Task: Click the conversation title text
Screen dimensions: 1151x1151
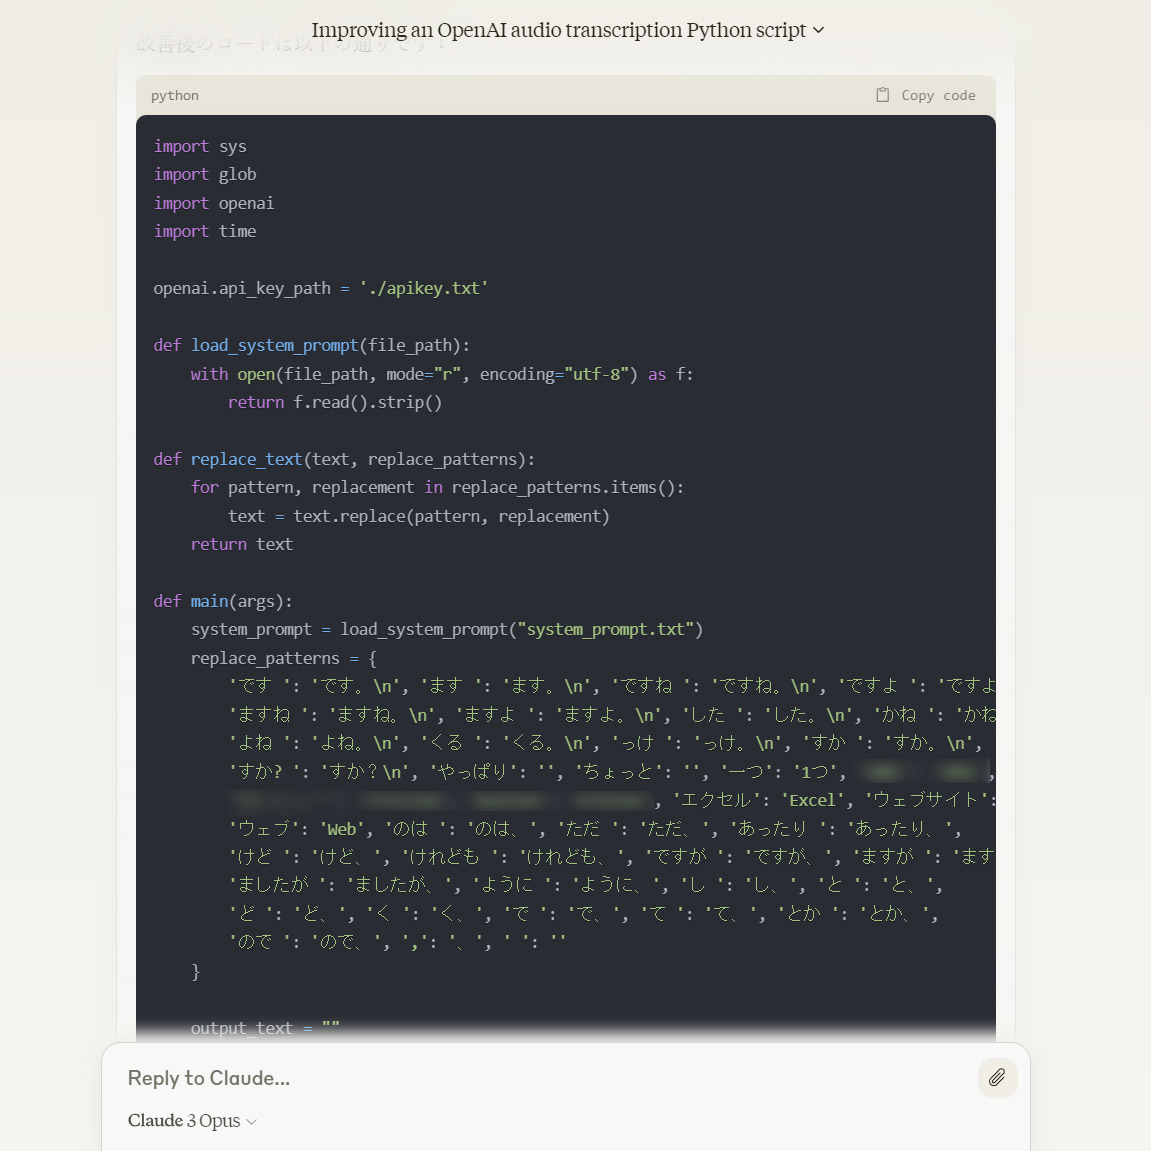Action: click(x=559, y=30)
